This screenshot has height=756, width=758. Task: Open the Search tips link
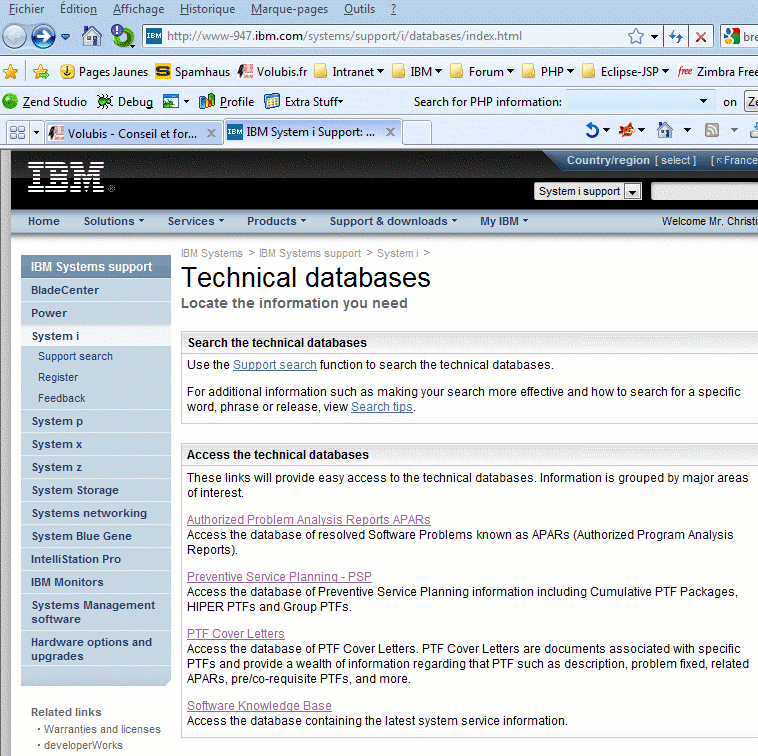[x=382, y=407]
